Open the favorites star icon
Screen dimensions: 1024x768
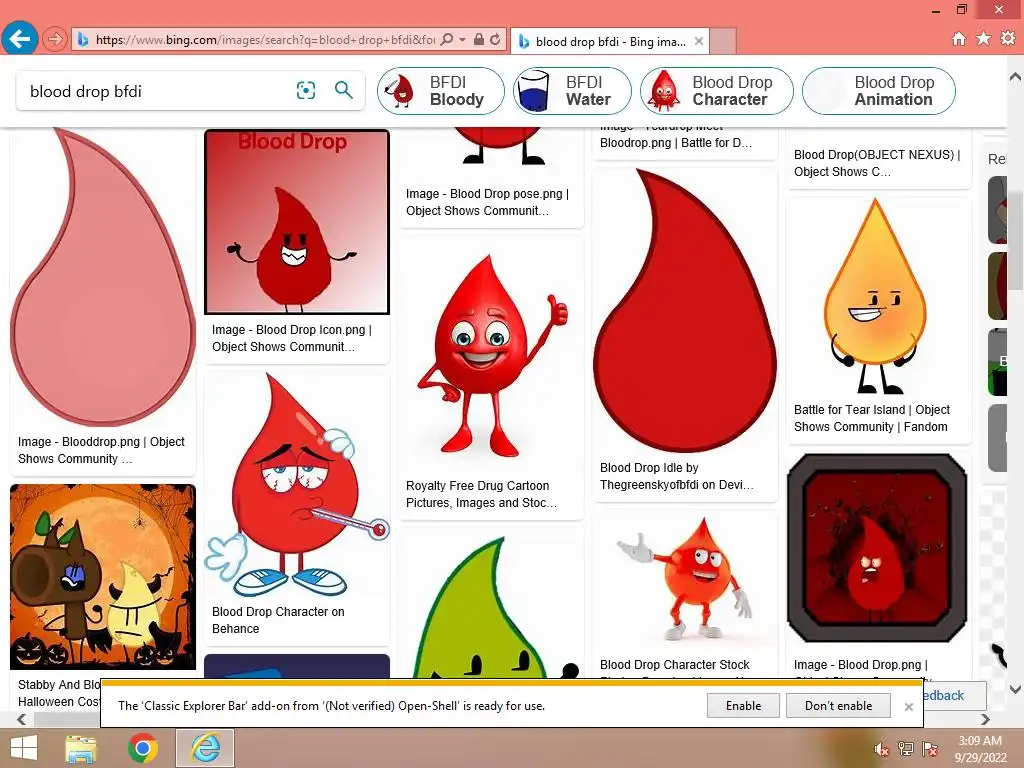pyautogui.click(x=983, y=39)
